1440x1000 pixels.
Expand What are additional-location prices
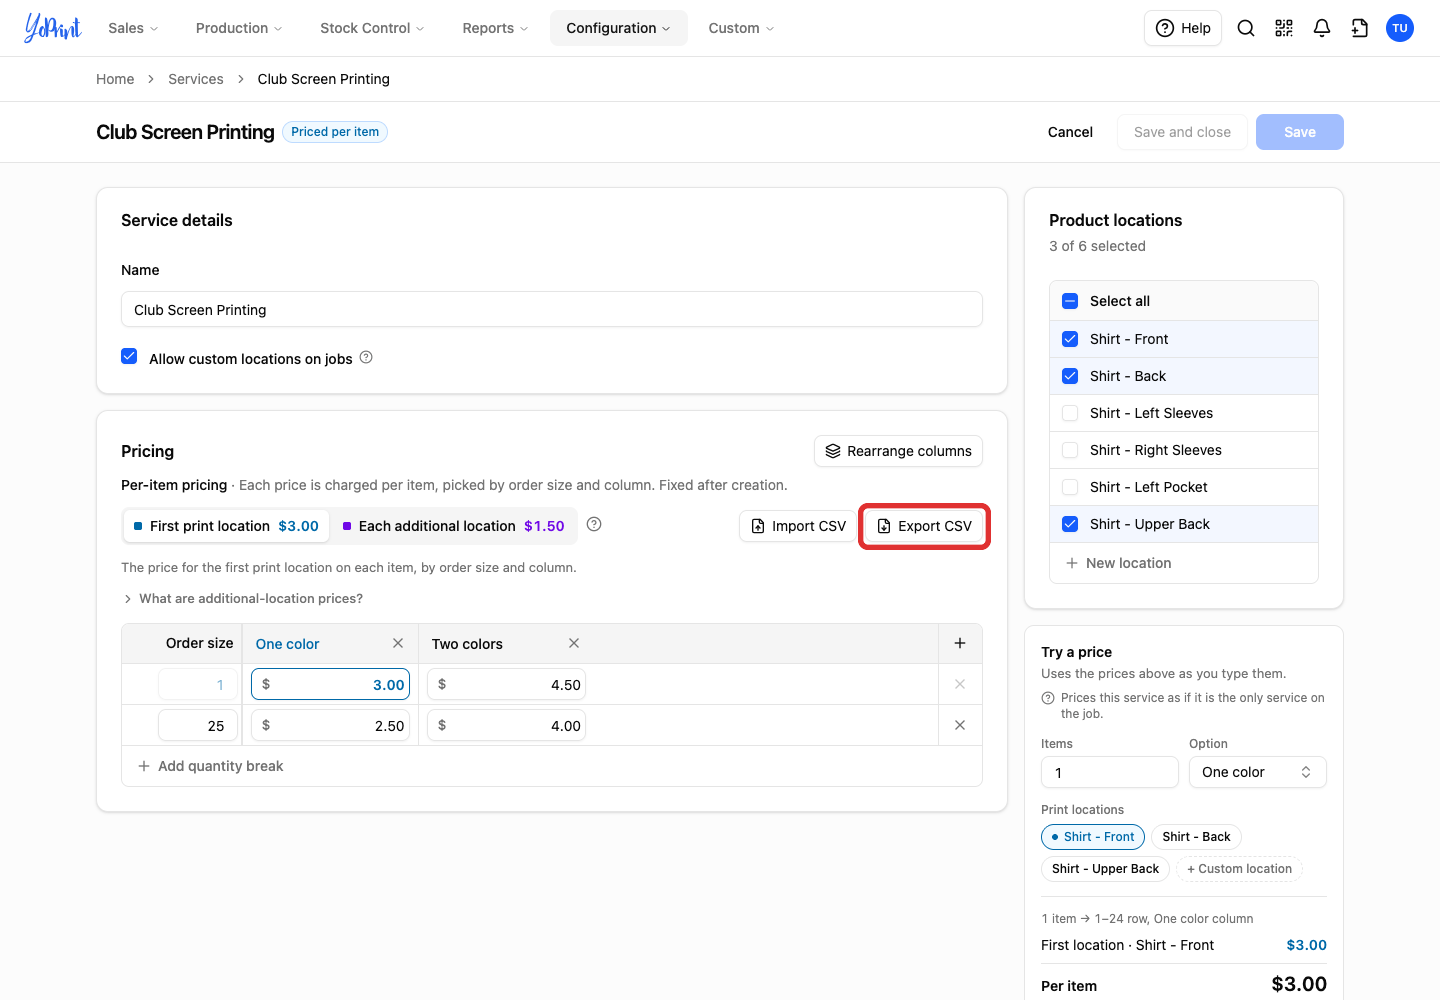coord(242,598)
